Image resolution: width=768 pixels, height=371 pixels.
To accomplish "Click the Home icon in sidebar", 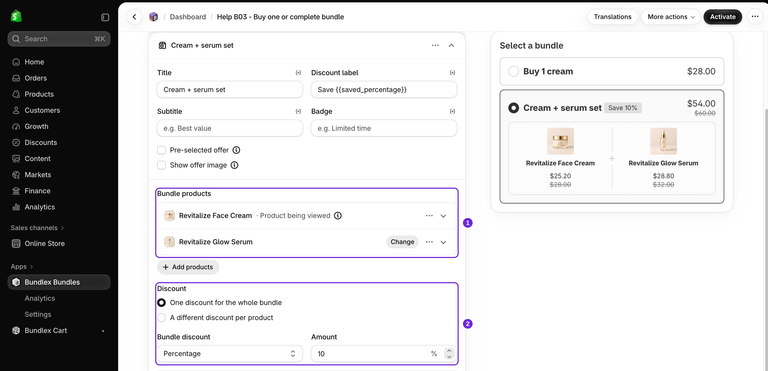I will (16, 62).
